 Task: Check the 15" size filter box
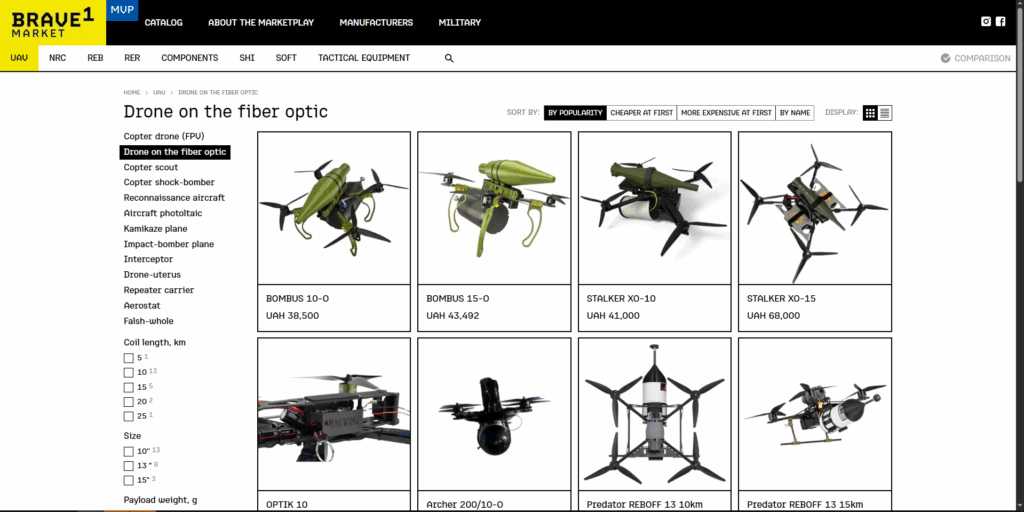[x=129, y=480]
